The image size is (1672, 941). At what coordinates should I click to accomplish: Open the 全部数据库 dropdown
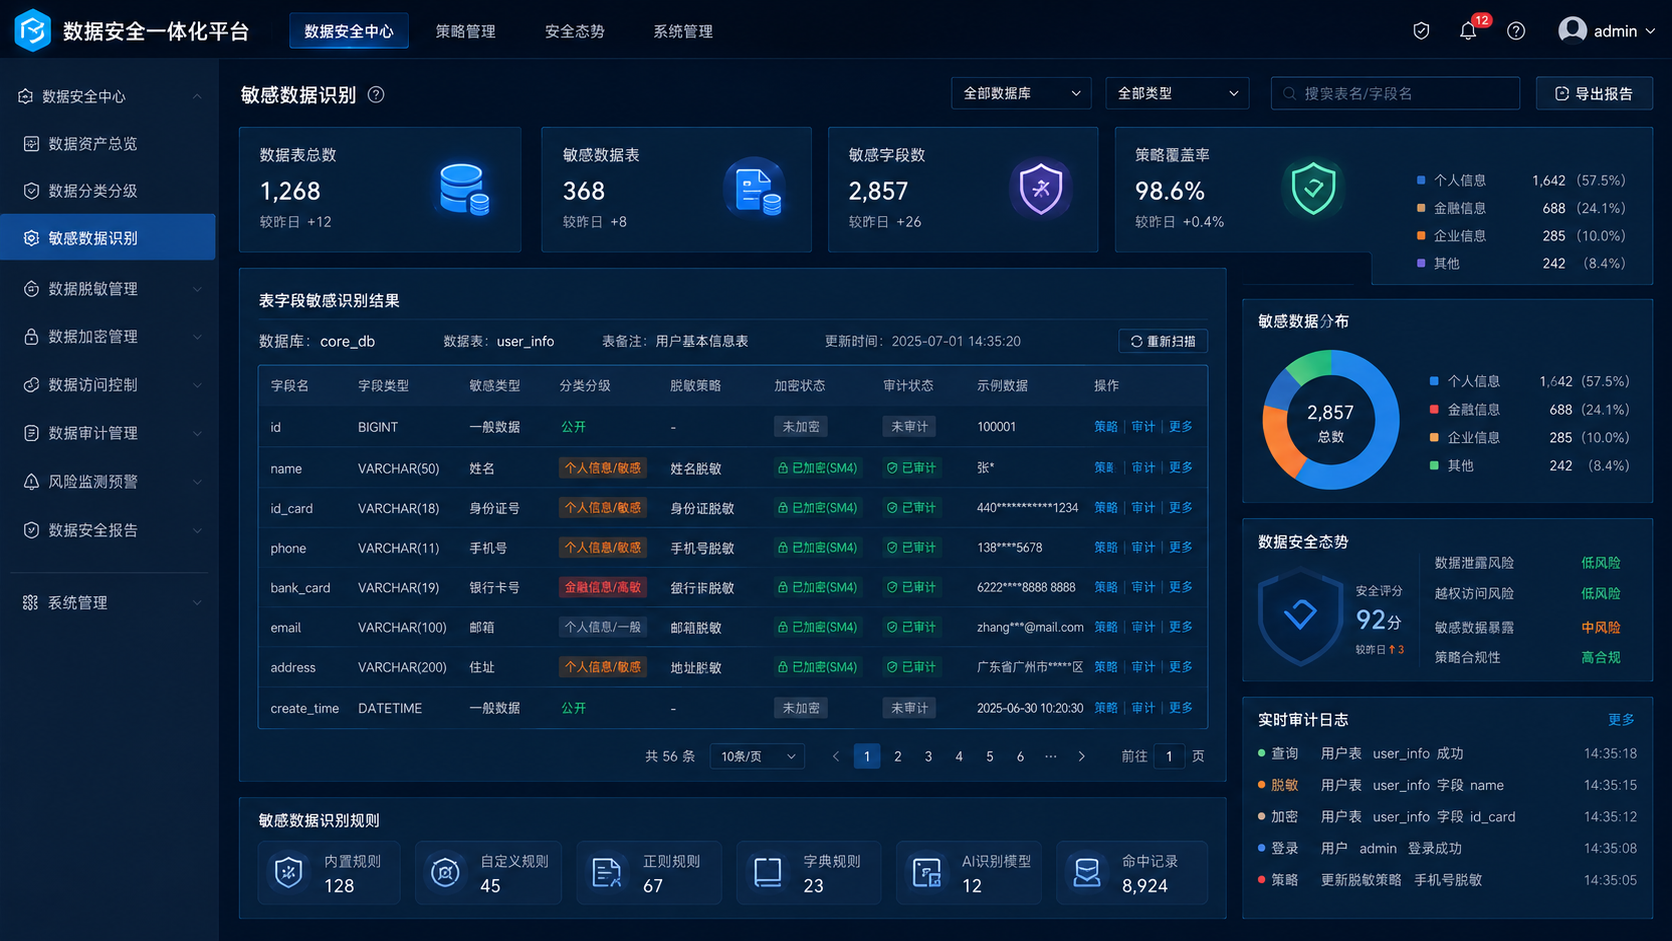pos(1021,93)
